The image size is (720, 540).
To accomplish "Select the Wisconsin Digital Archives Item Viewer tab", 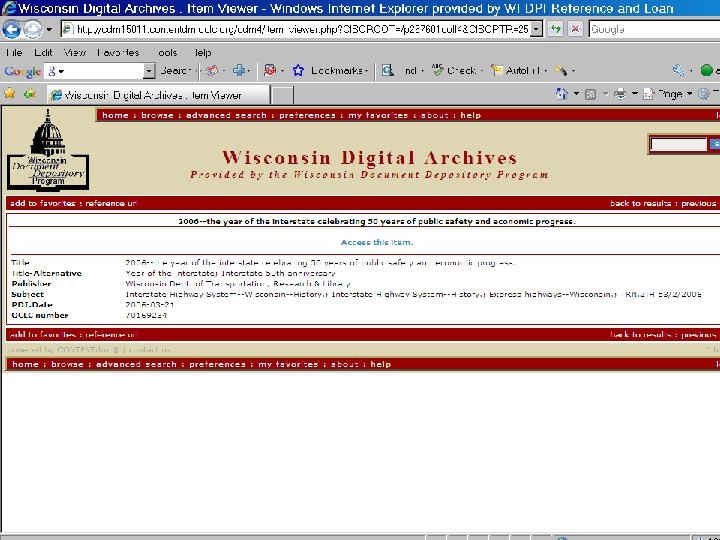I will [158, 95].
